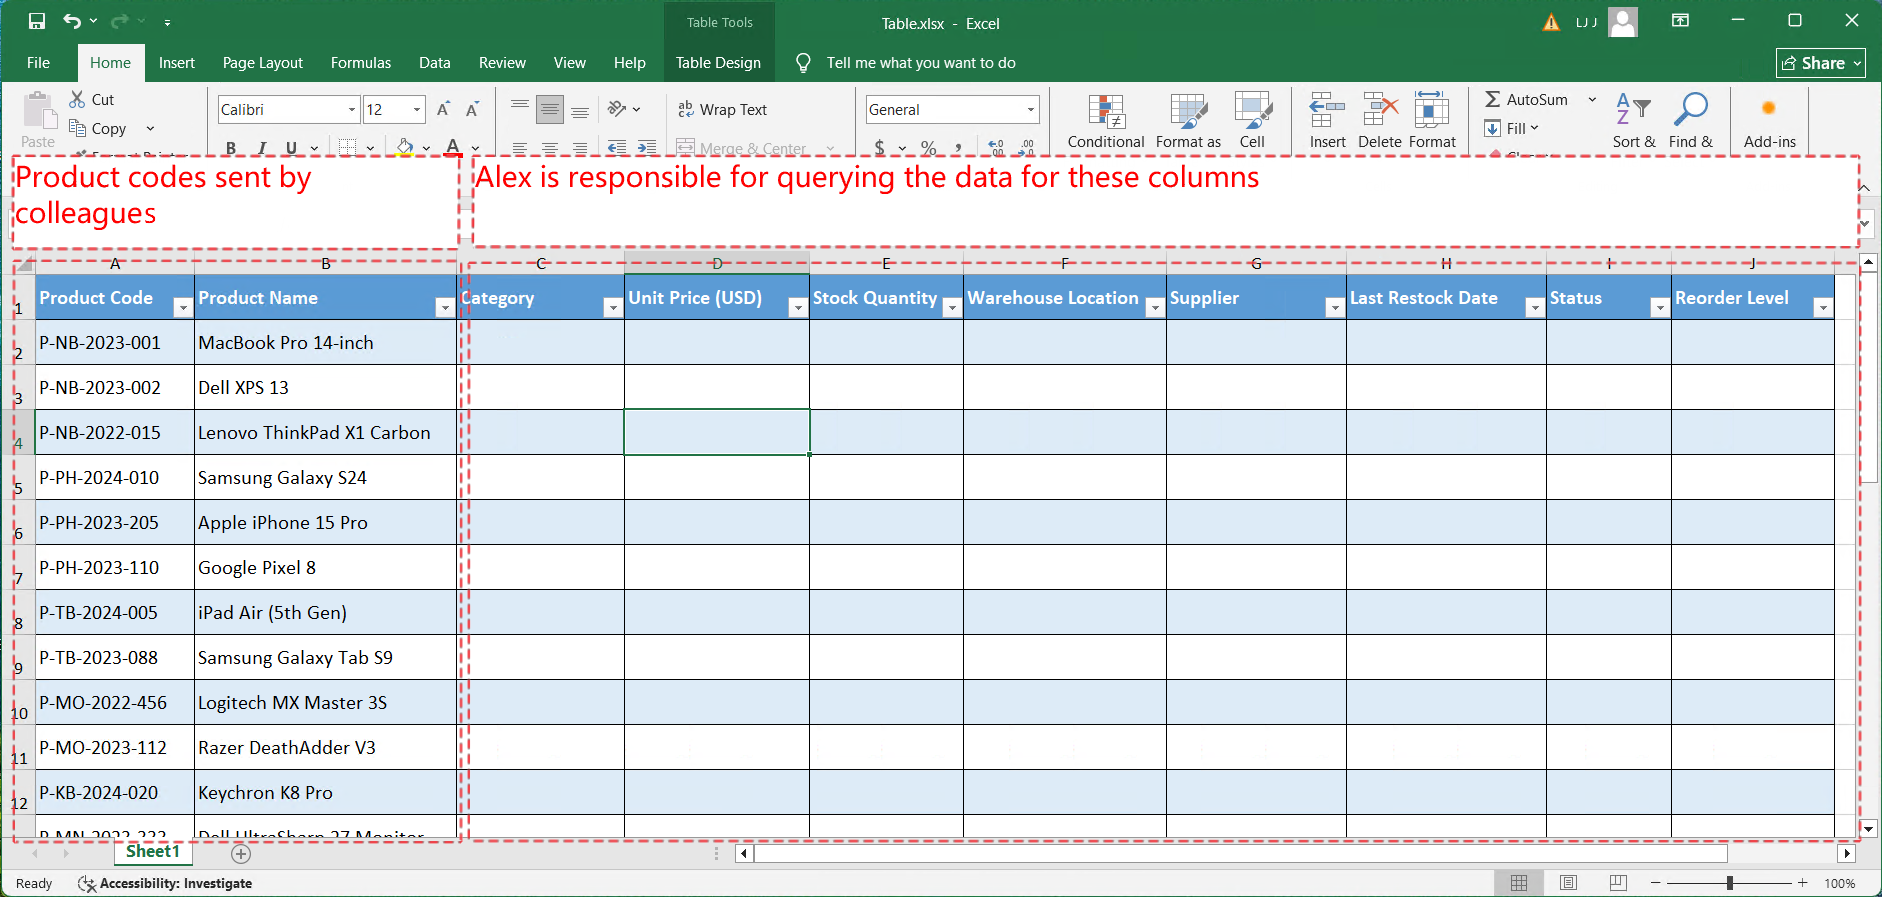Toggle Underline formatting

coord(291,147)
